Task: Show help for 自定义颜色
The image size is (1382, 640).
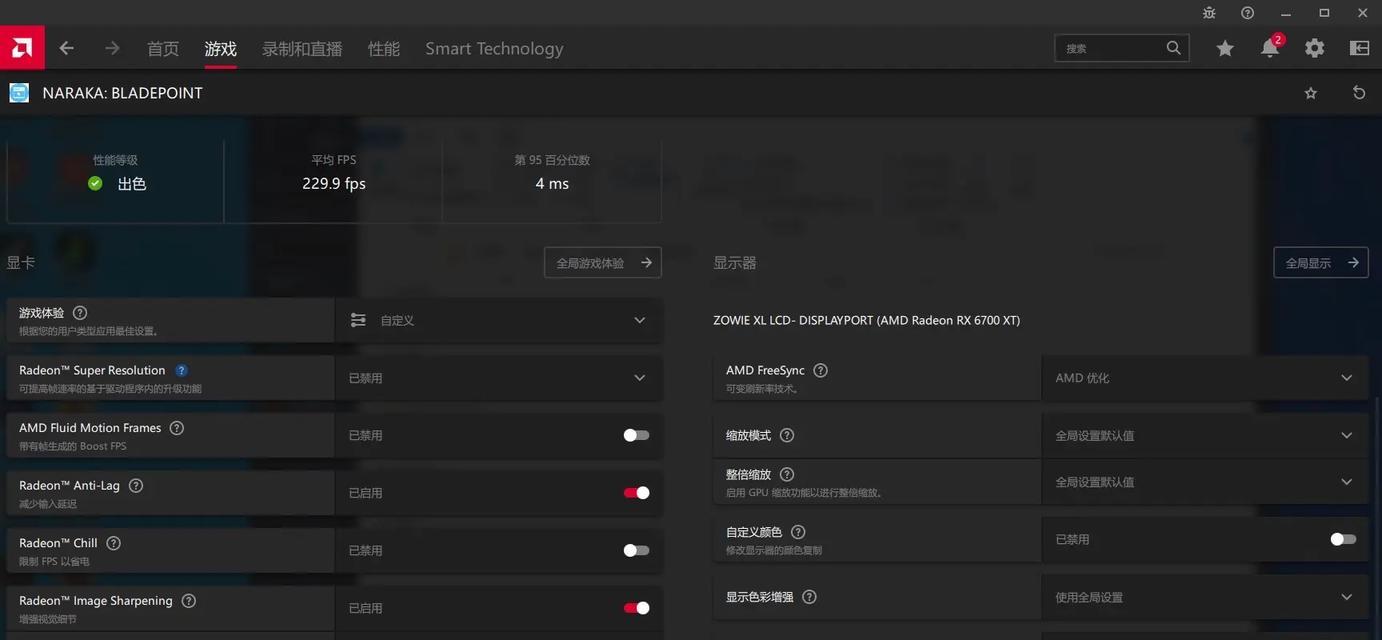Action: coord(798,532)
